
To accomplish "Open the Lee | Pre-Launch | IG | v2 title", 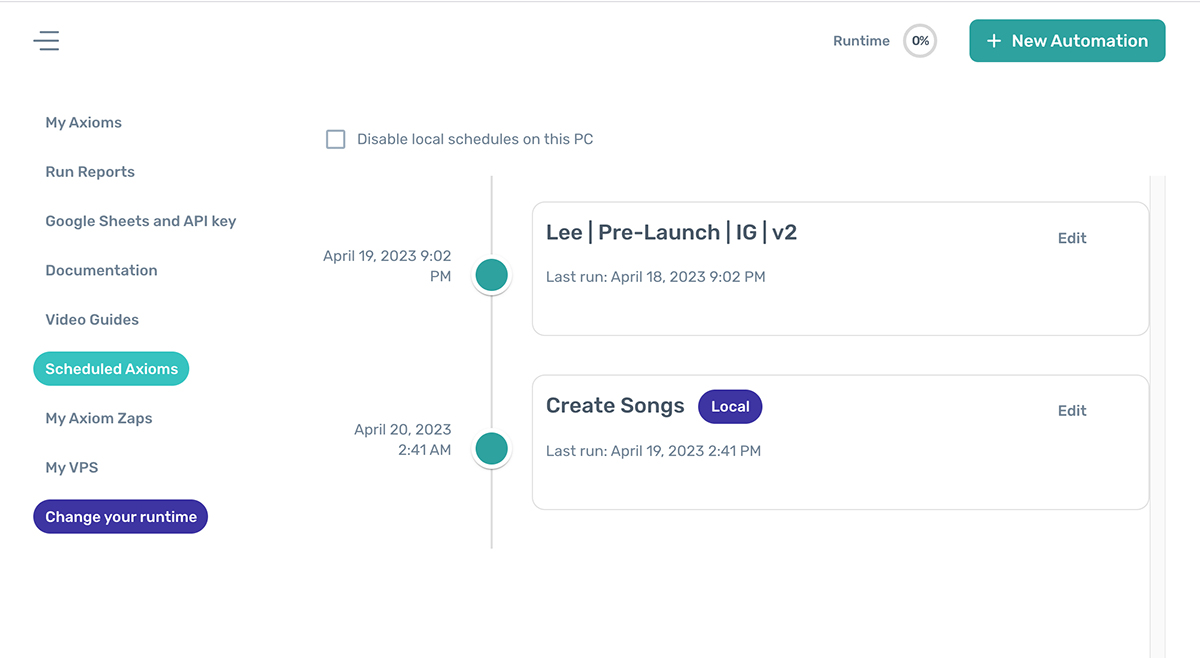I will tap(671, 233).
